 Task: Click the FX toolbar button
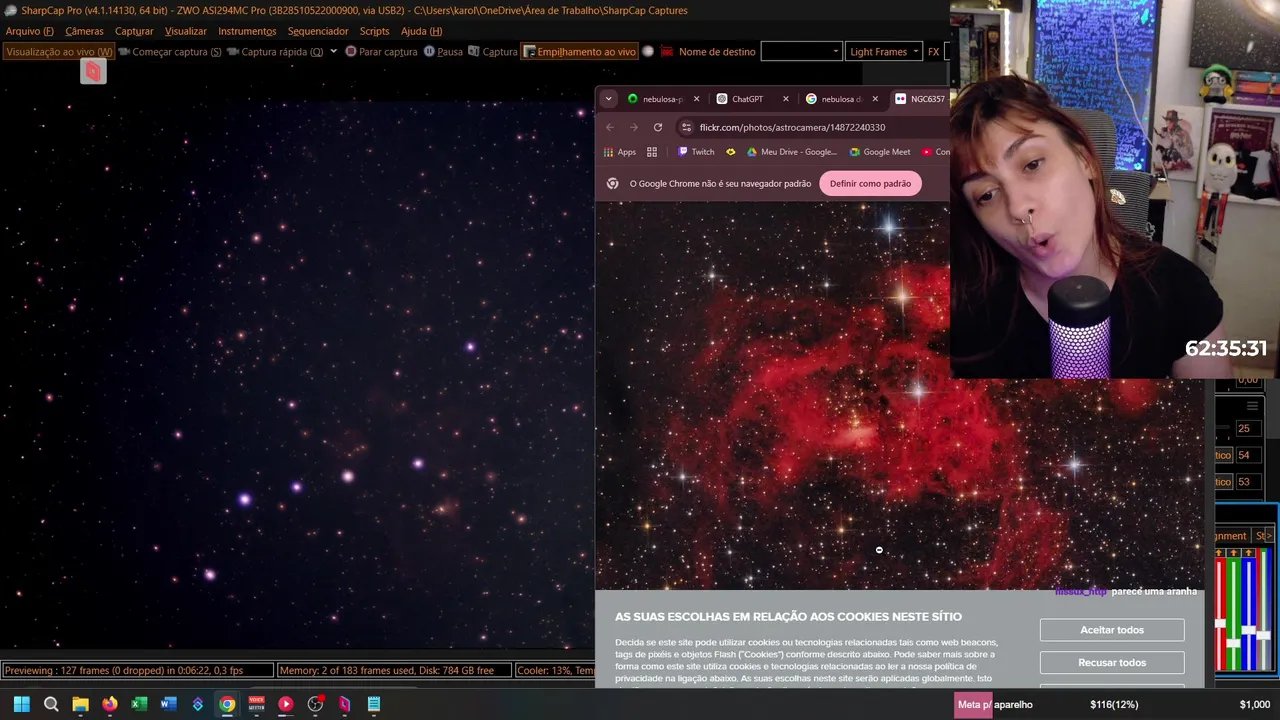(x=933, y=52)
